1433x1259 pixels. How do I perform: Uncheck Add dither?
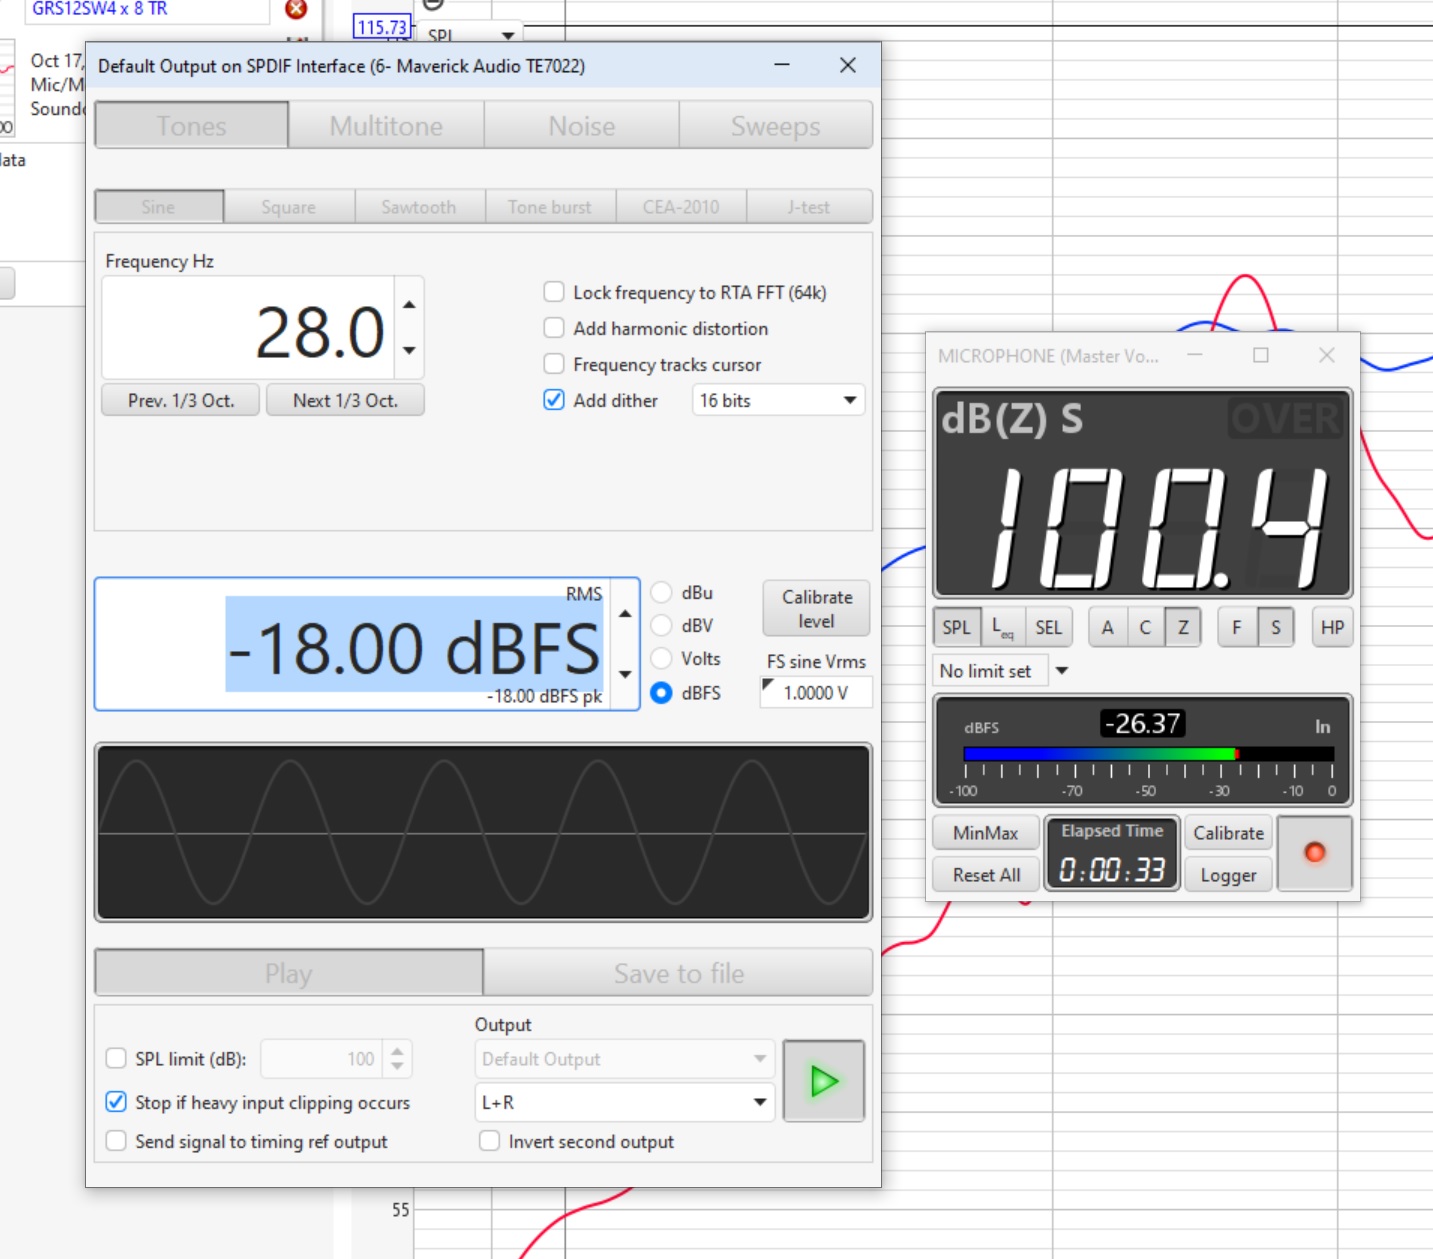(553, 400)
